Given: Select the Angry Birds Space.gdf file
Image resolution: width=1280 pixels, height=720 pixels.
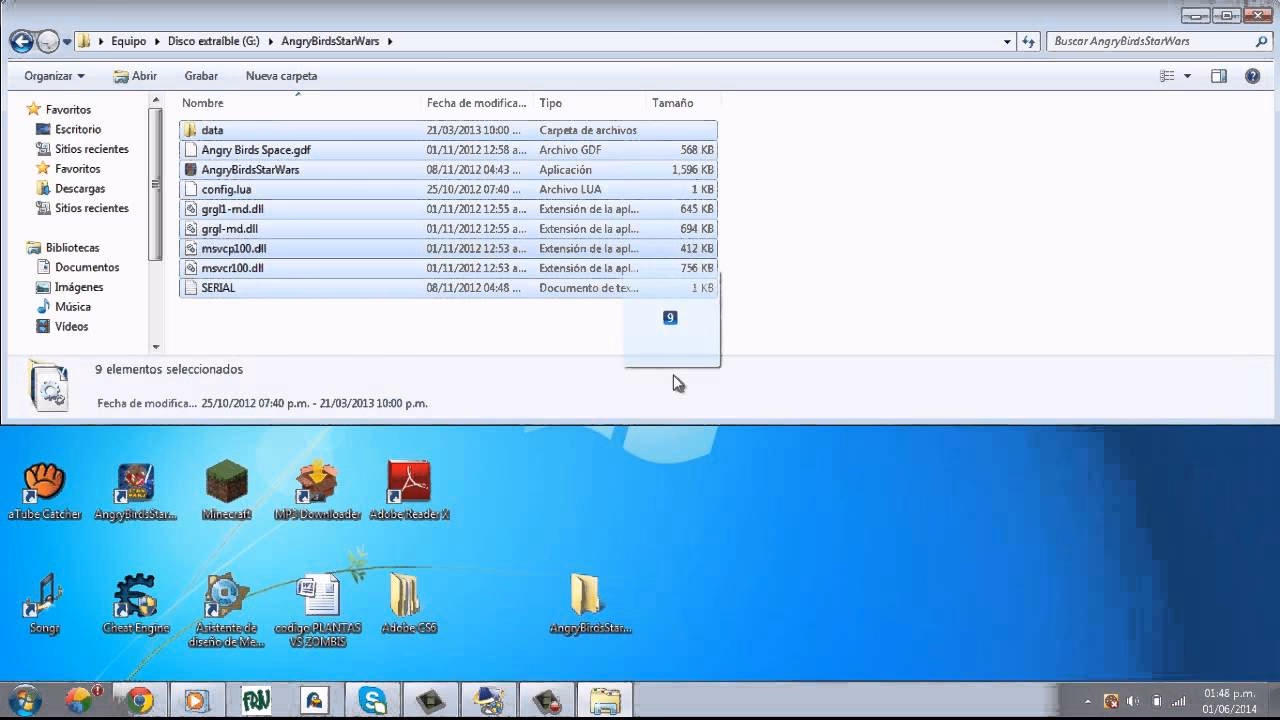Looking at the screenshot, I should pos(448,150).
